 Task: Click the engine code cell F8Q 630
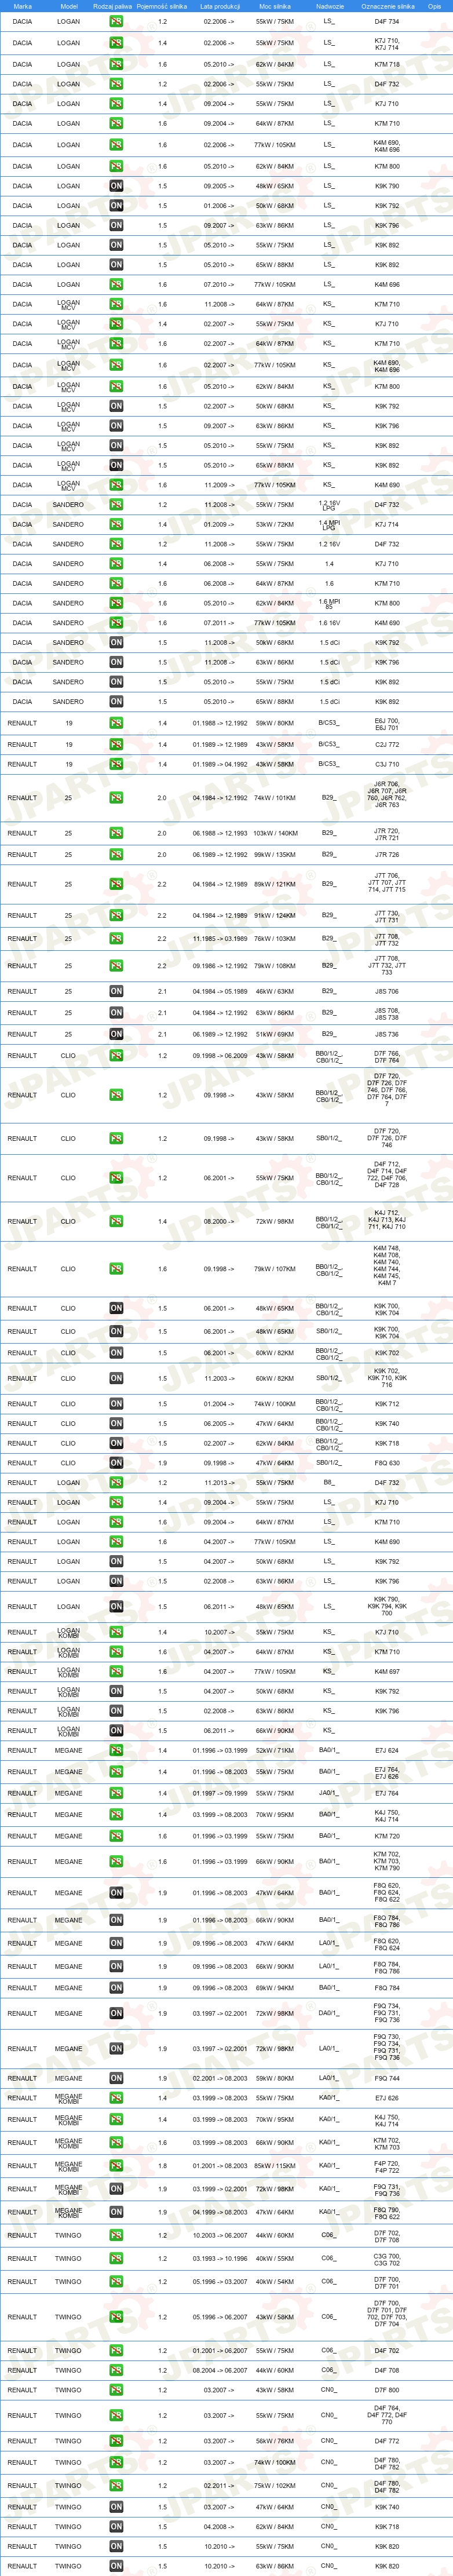(x=387, y=1463)
